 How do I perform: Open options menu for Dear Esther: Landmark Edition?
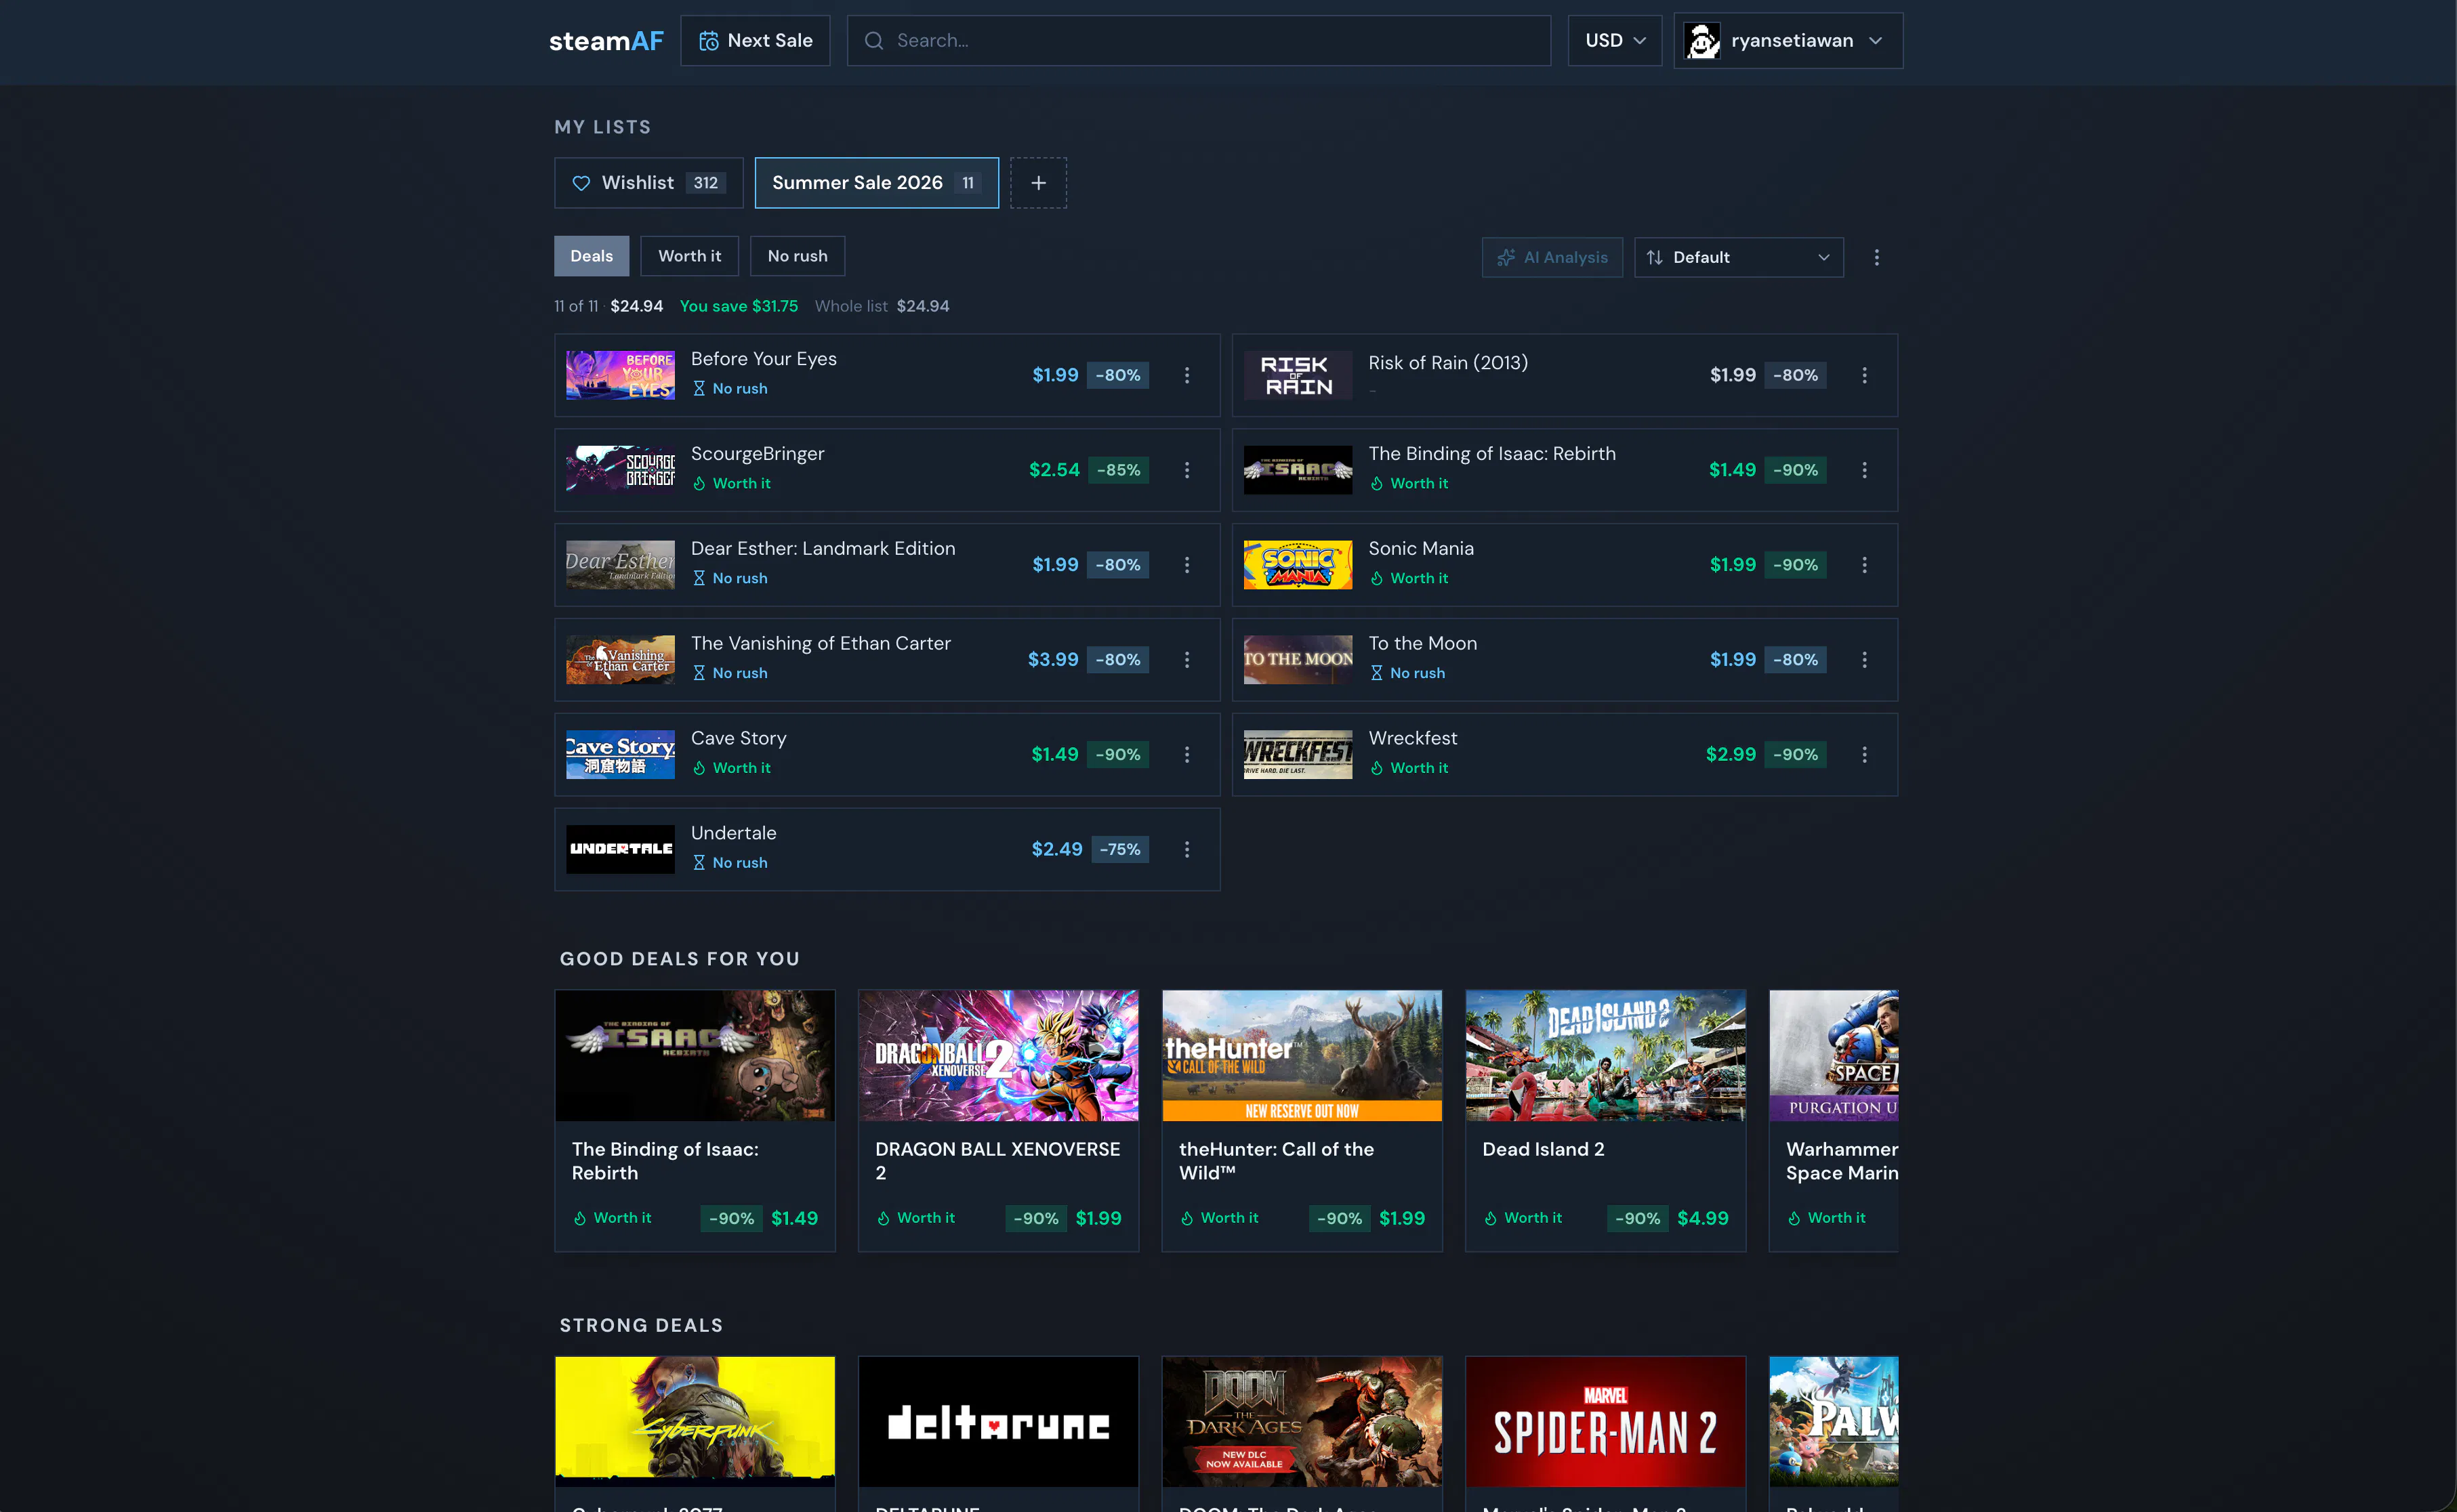coord(1187,565)
